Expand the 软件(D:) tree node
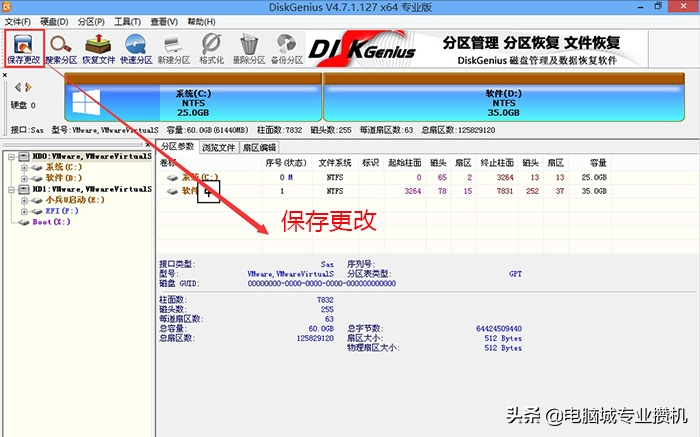Image resolution: width=700 pixels, height=437 pixels. point(25,179)
